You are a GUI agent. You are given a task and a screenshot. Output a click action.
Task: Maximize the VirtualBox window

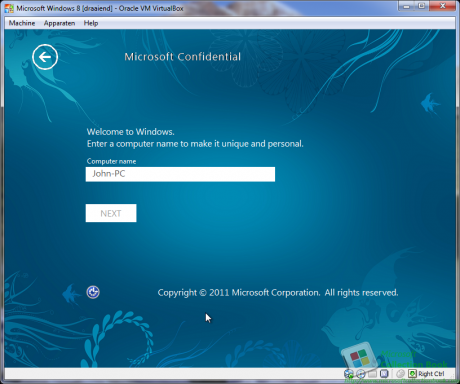[422, 6]
